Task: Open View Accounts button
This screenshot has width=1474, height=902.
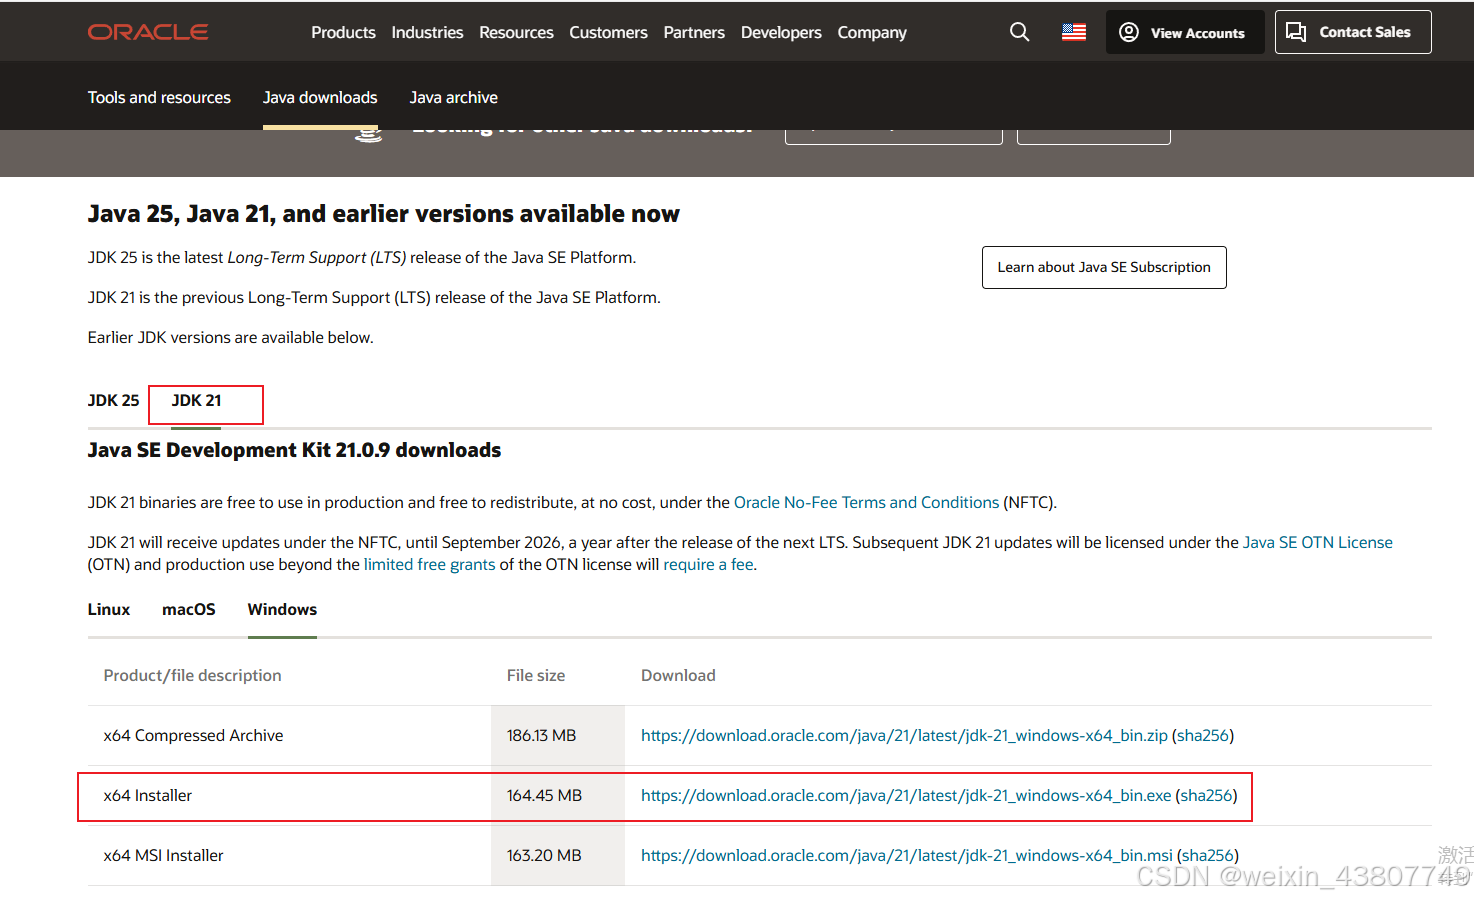Action: coord(1185,32)
